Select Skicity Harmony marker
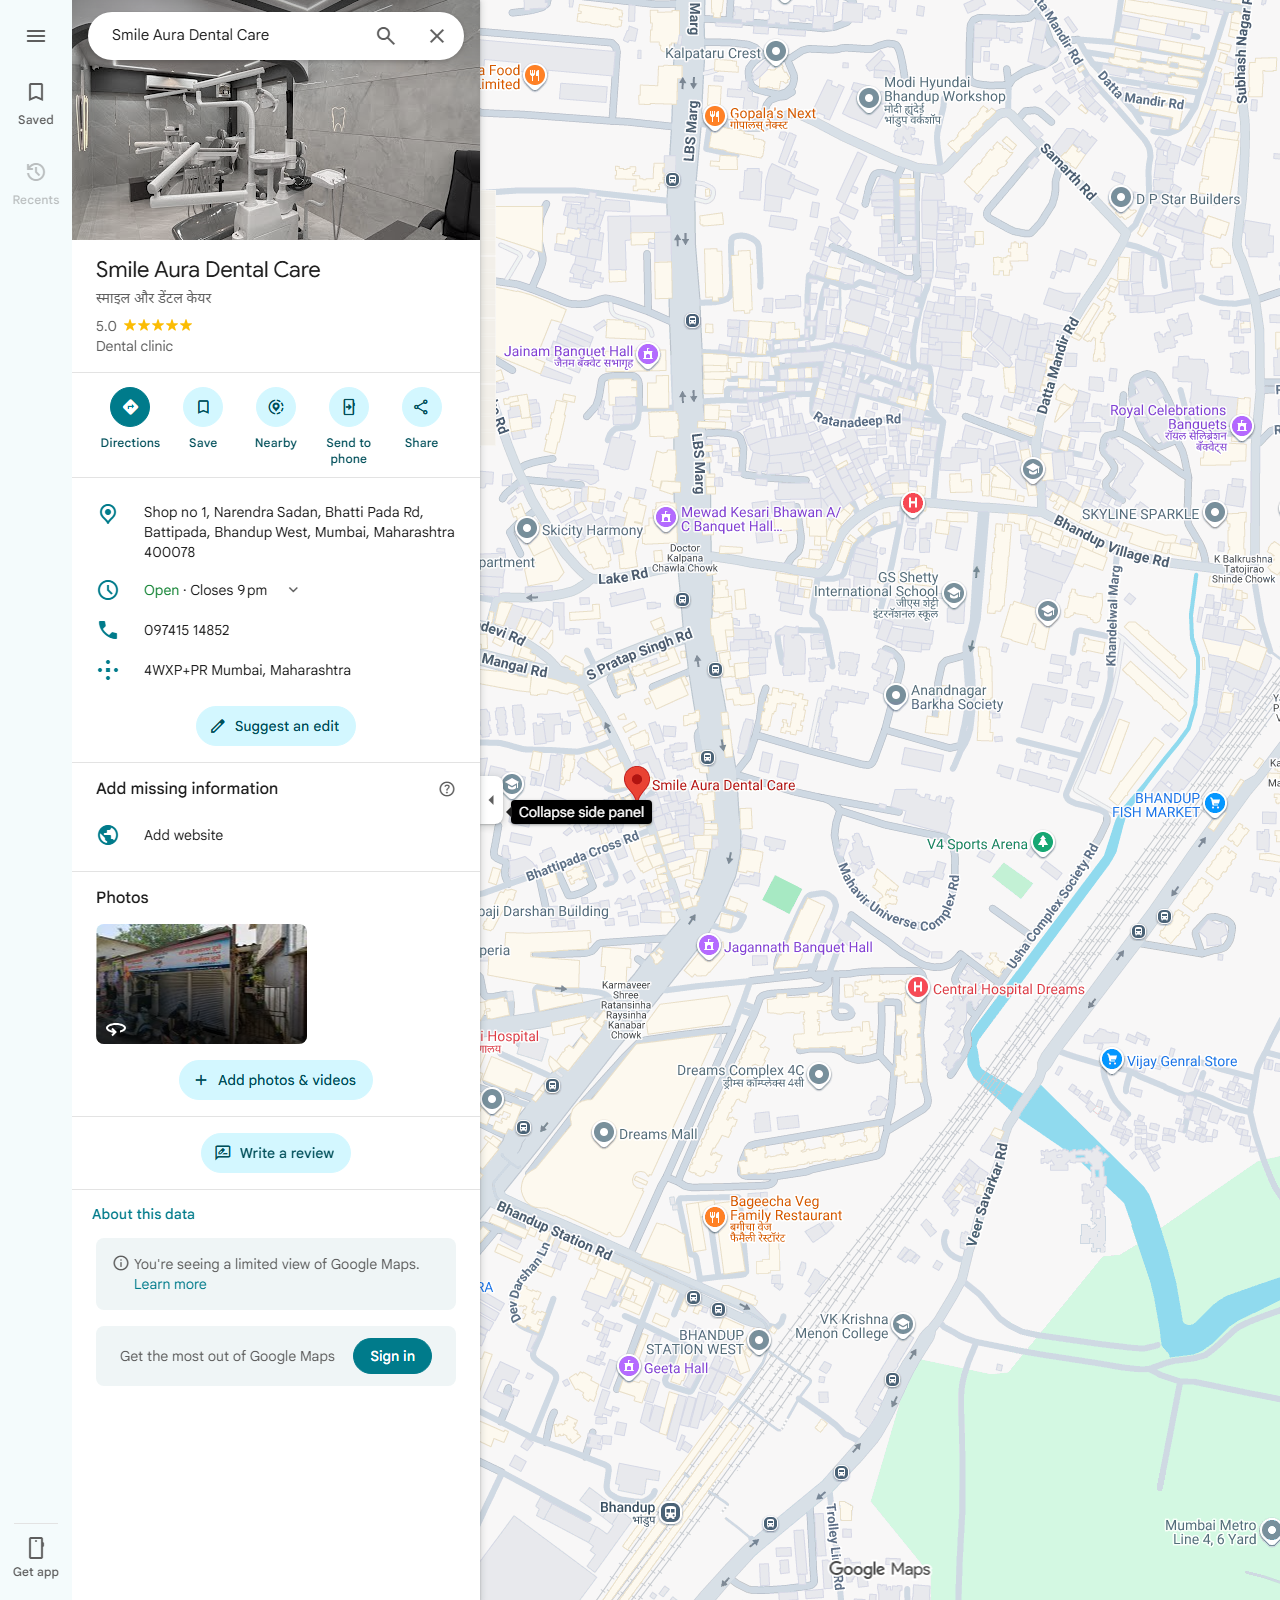The width and height of the screenshot is (1280, 1600). pyautogui.click(x=527, y=528)
